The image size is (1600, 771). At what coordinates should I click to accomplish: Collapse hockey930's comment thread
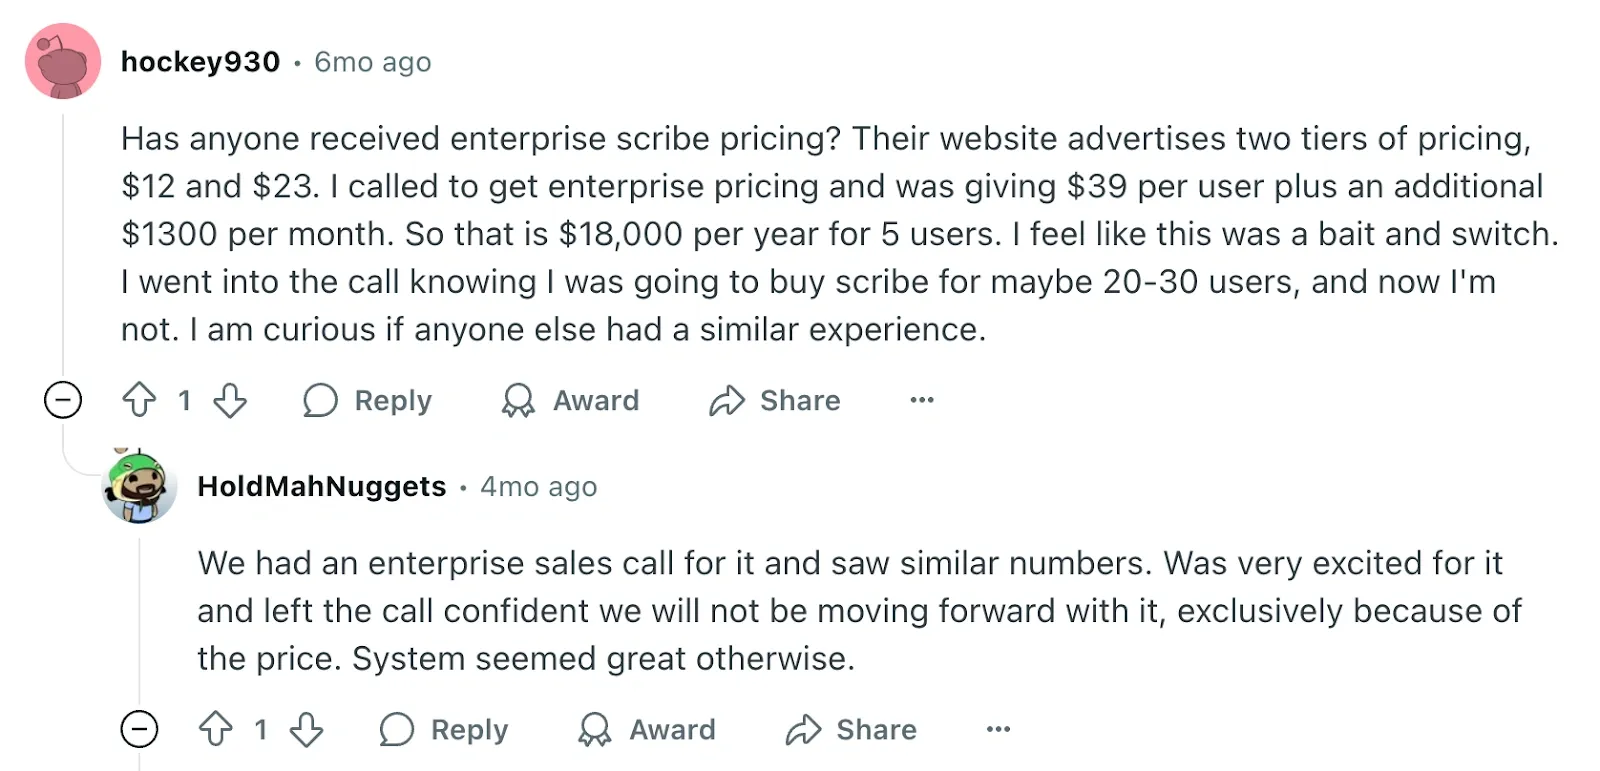coord(62,400)
